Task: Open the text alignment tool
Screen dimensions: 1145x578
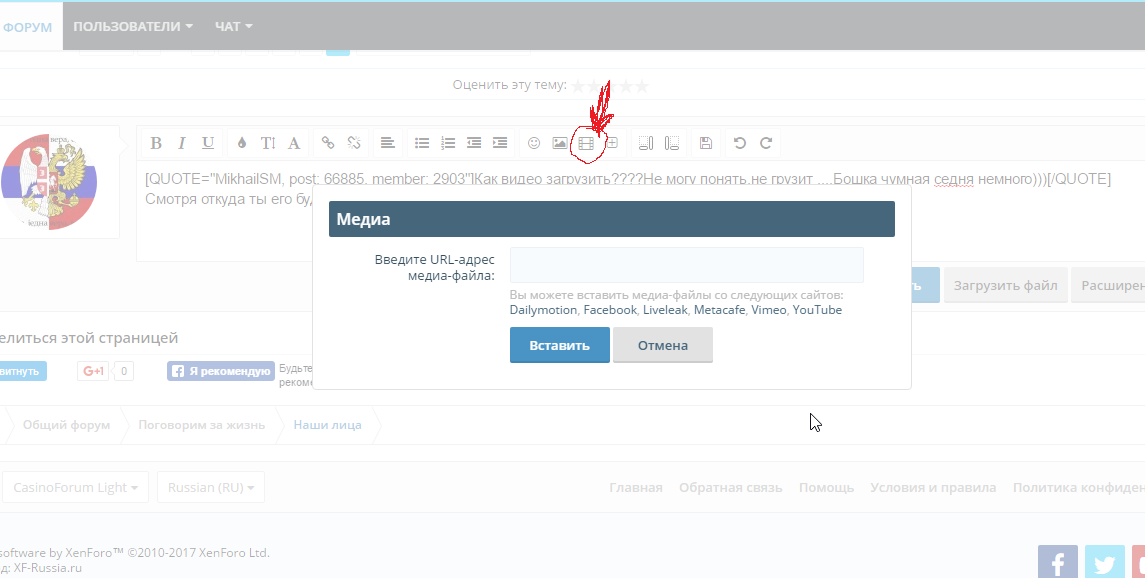Action: pos(388,143)
